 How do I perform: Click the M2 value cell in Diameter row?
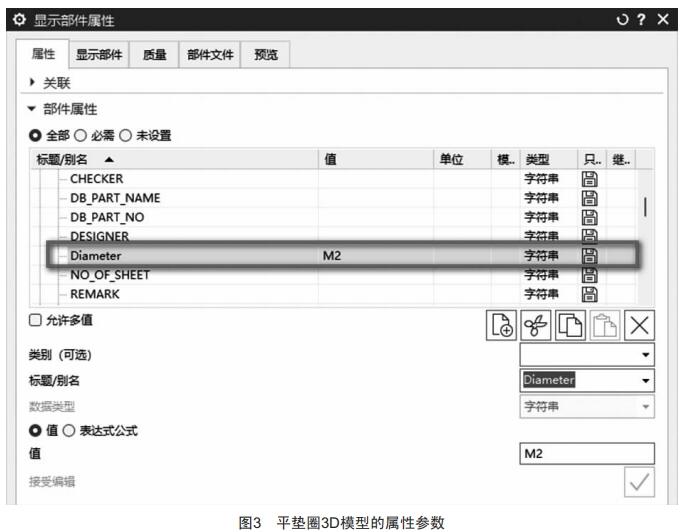(376, 256)
